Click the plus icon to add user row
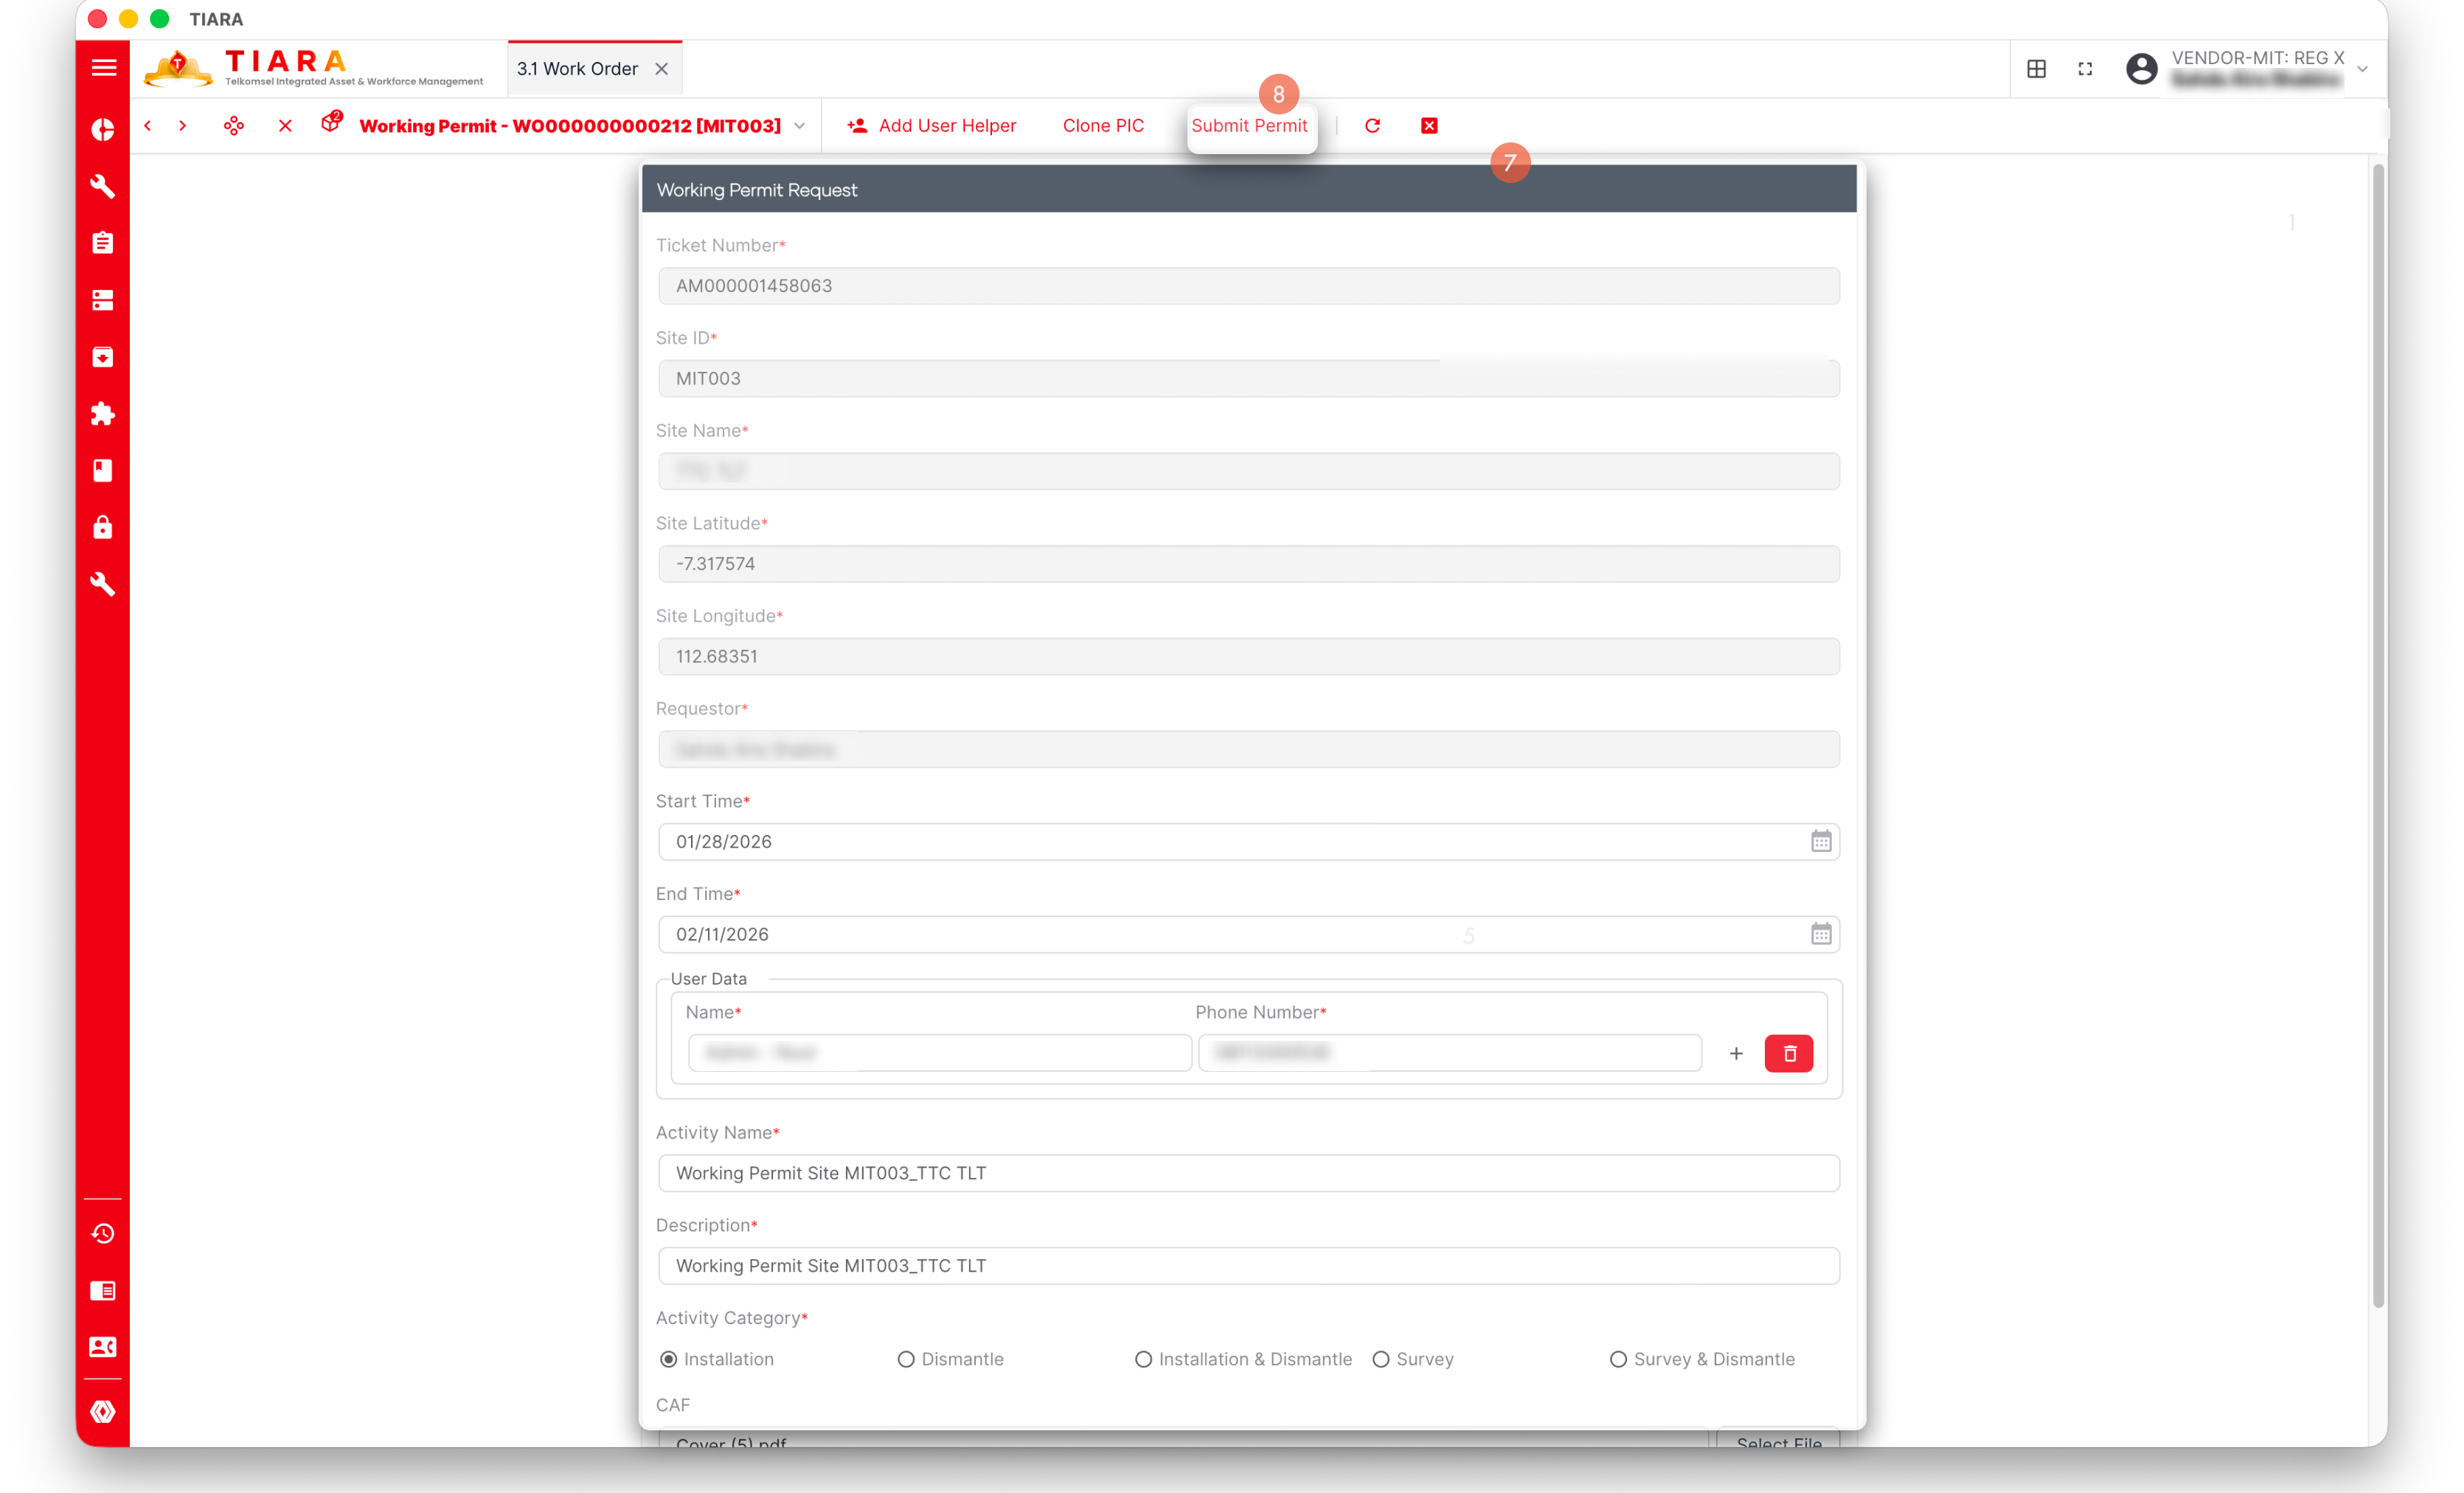Screen dimensions: 2464x1493 [1736, 1053]
